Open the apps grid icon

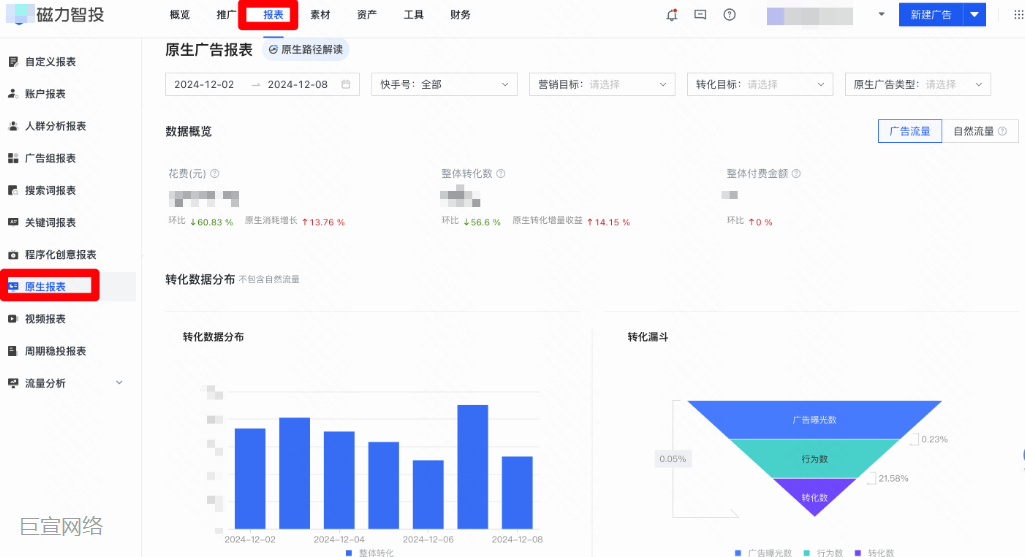tap(1018, 14)
